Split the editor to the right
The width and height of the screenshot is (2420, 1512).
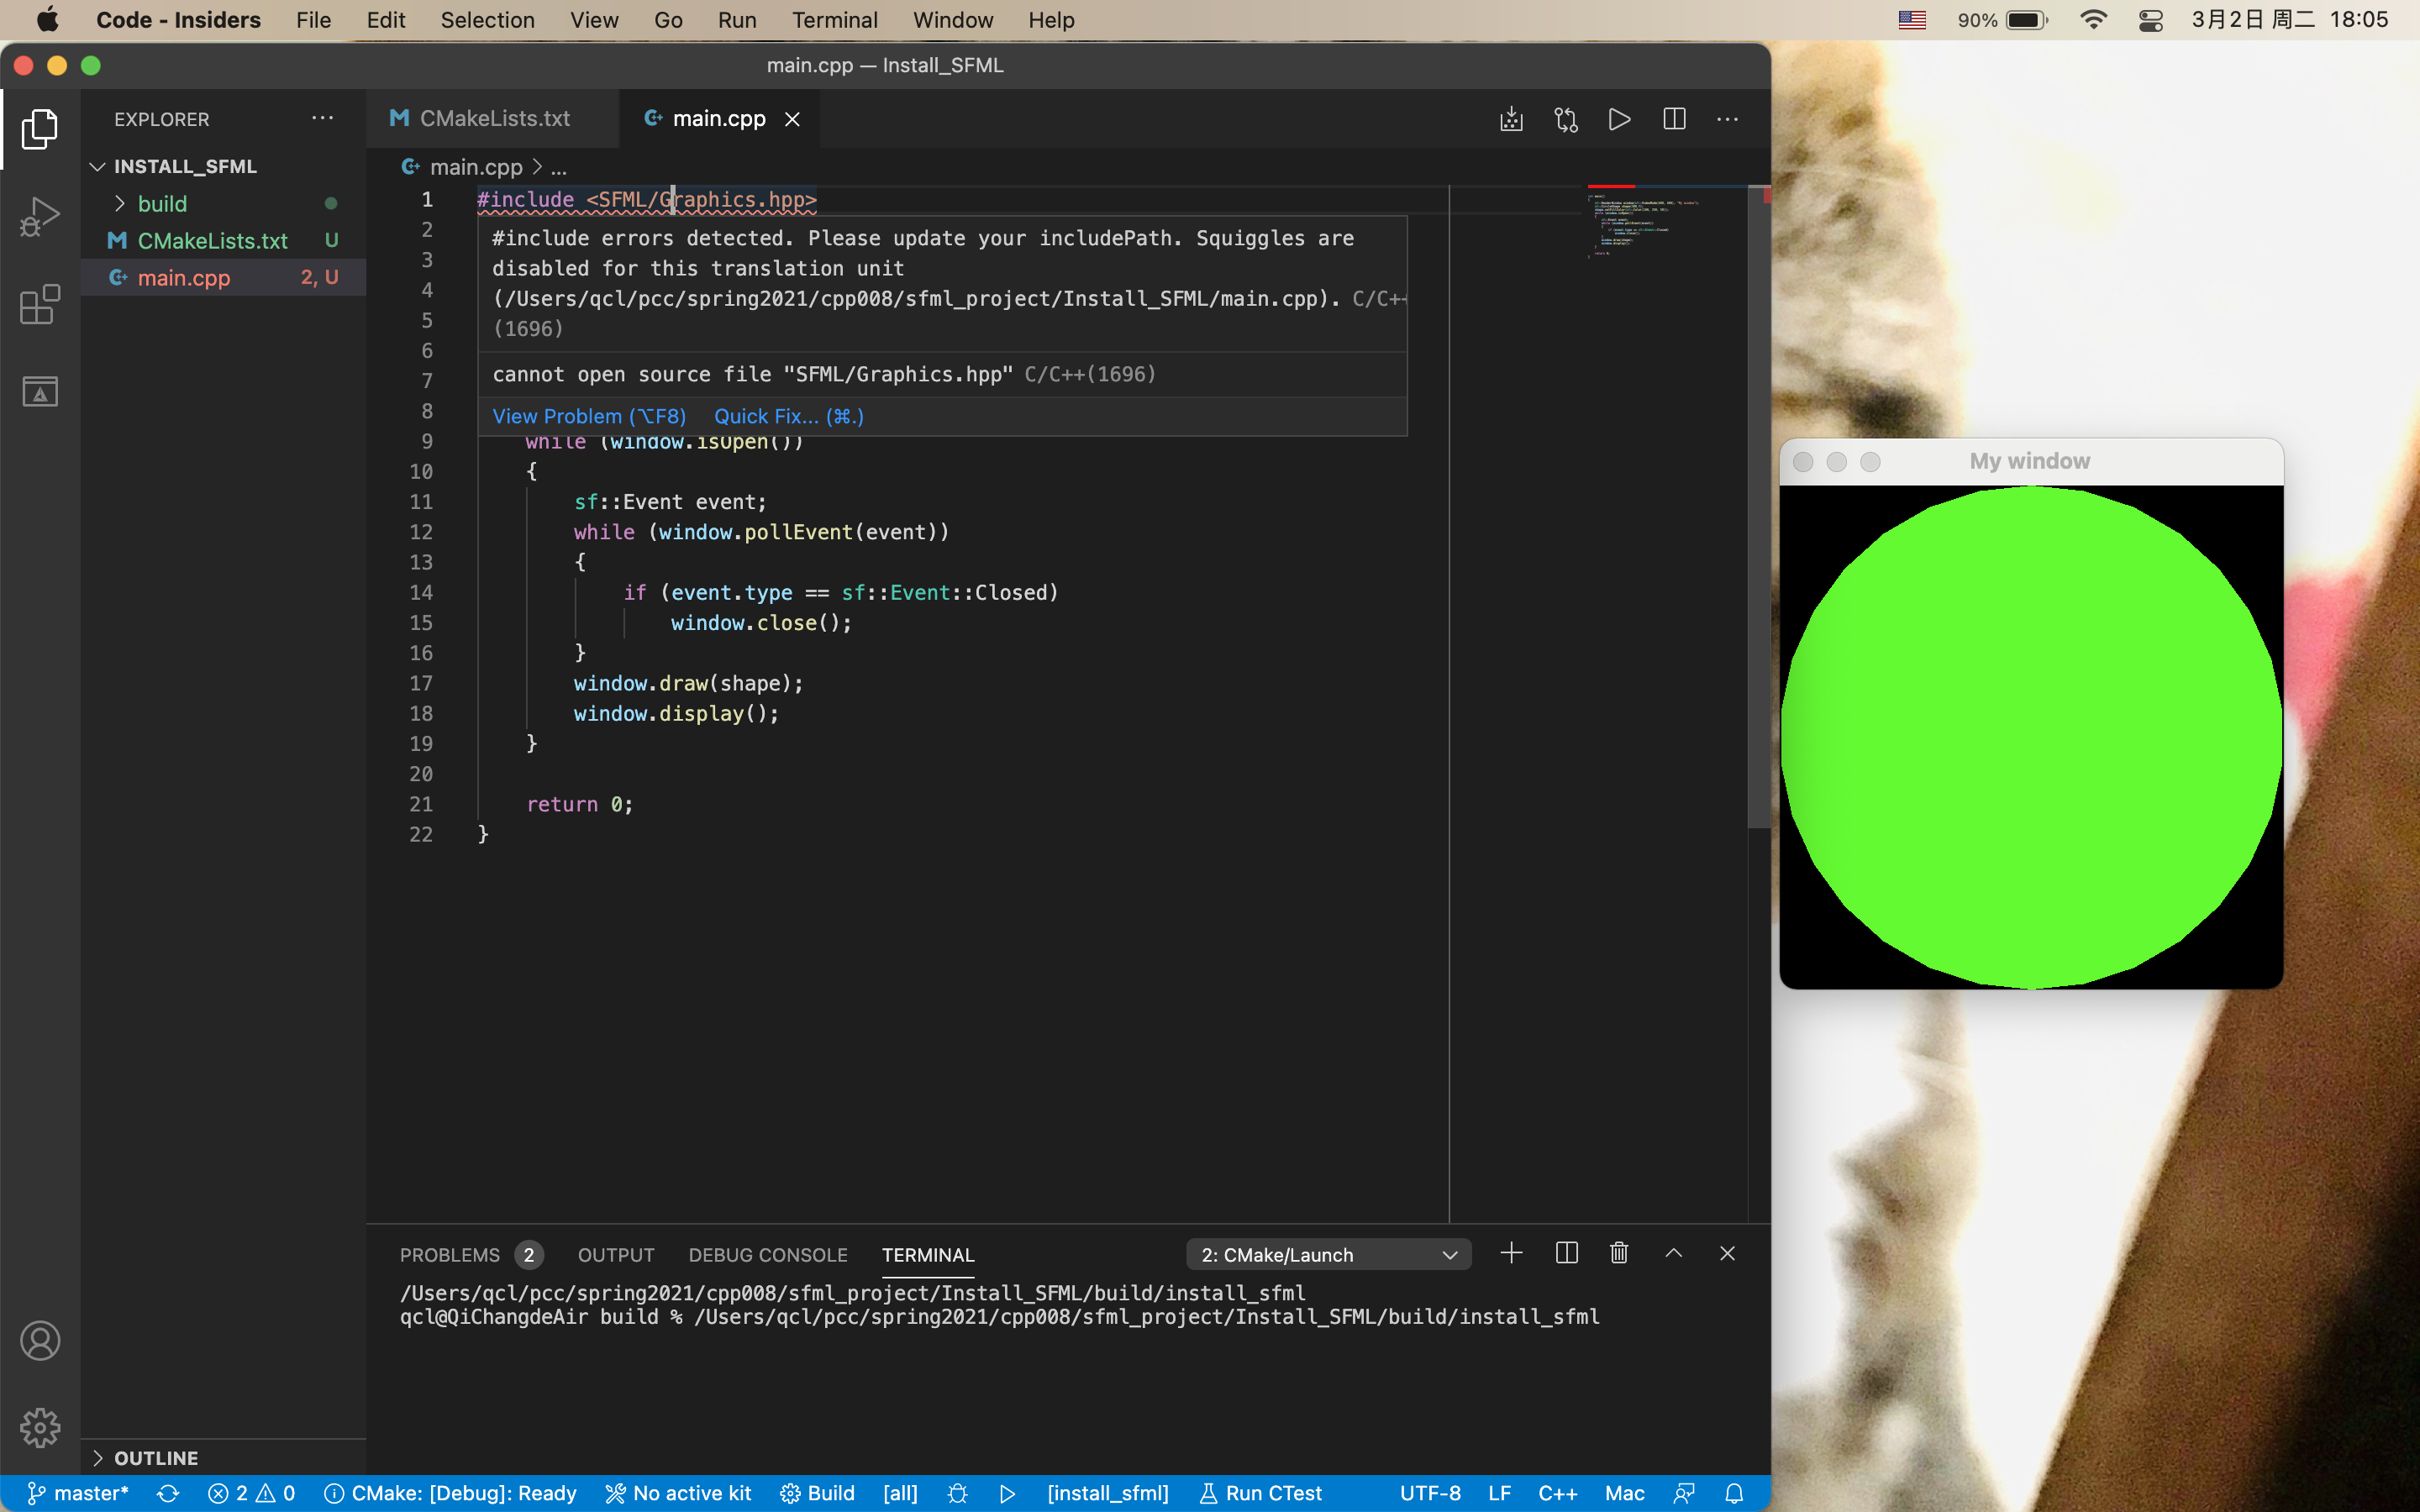tap(1674, 119)
